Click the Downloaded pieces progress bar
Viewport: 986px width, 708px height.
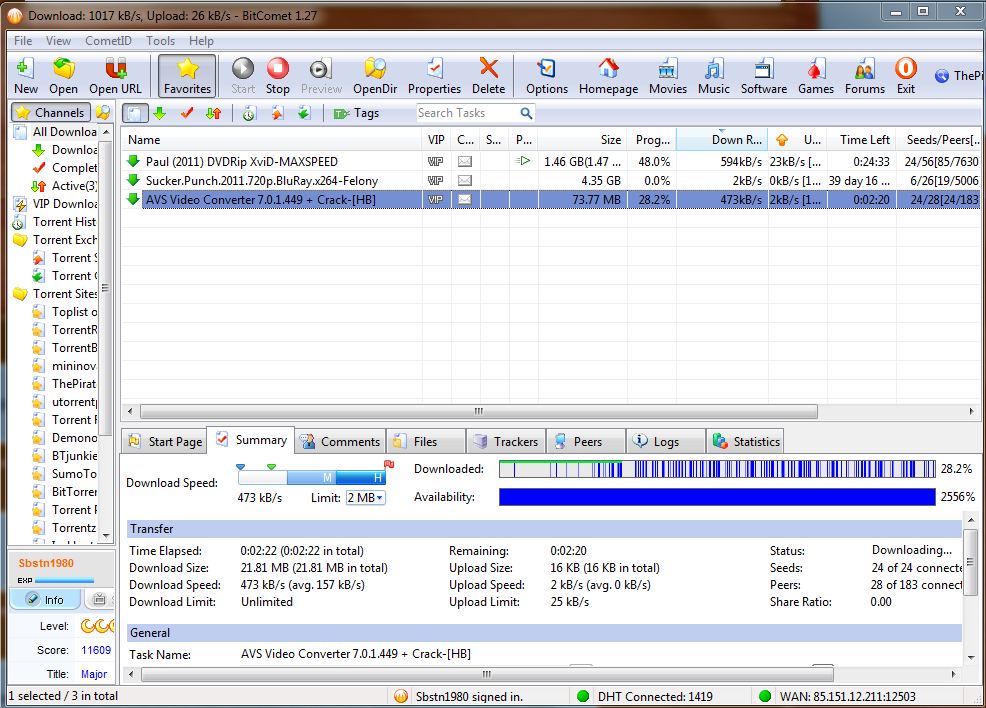717,469
